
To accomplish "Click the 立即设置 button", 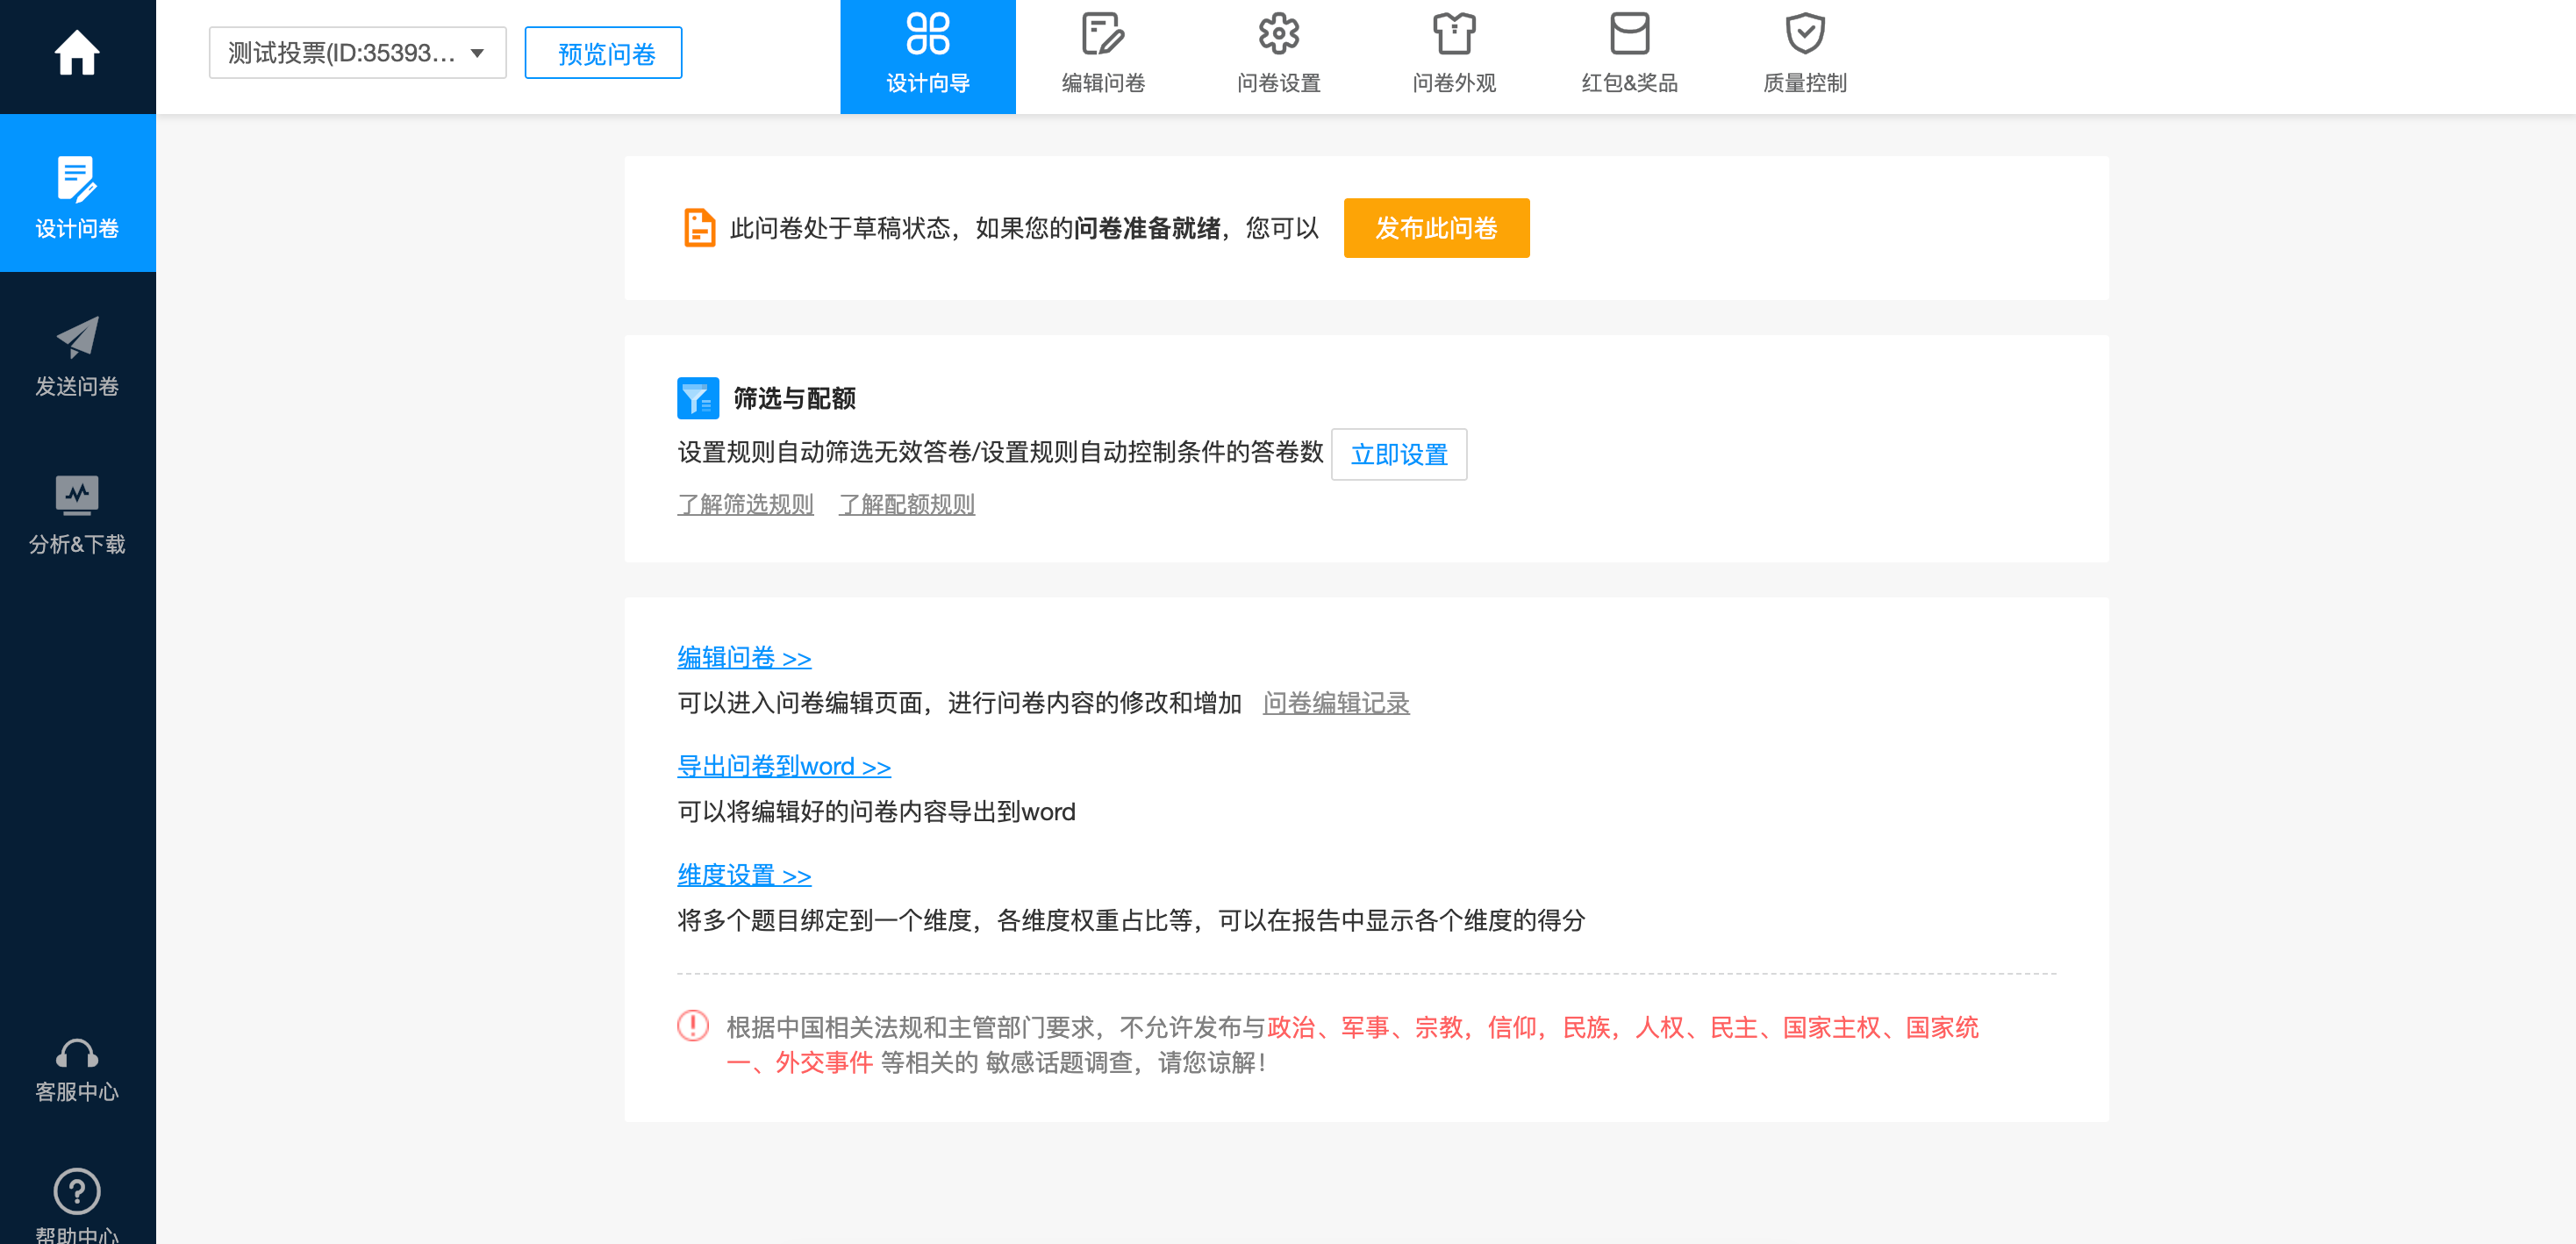I will (x=1398, y=455).
